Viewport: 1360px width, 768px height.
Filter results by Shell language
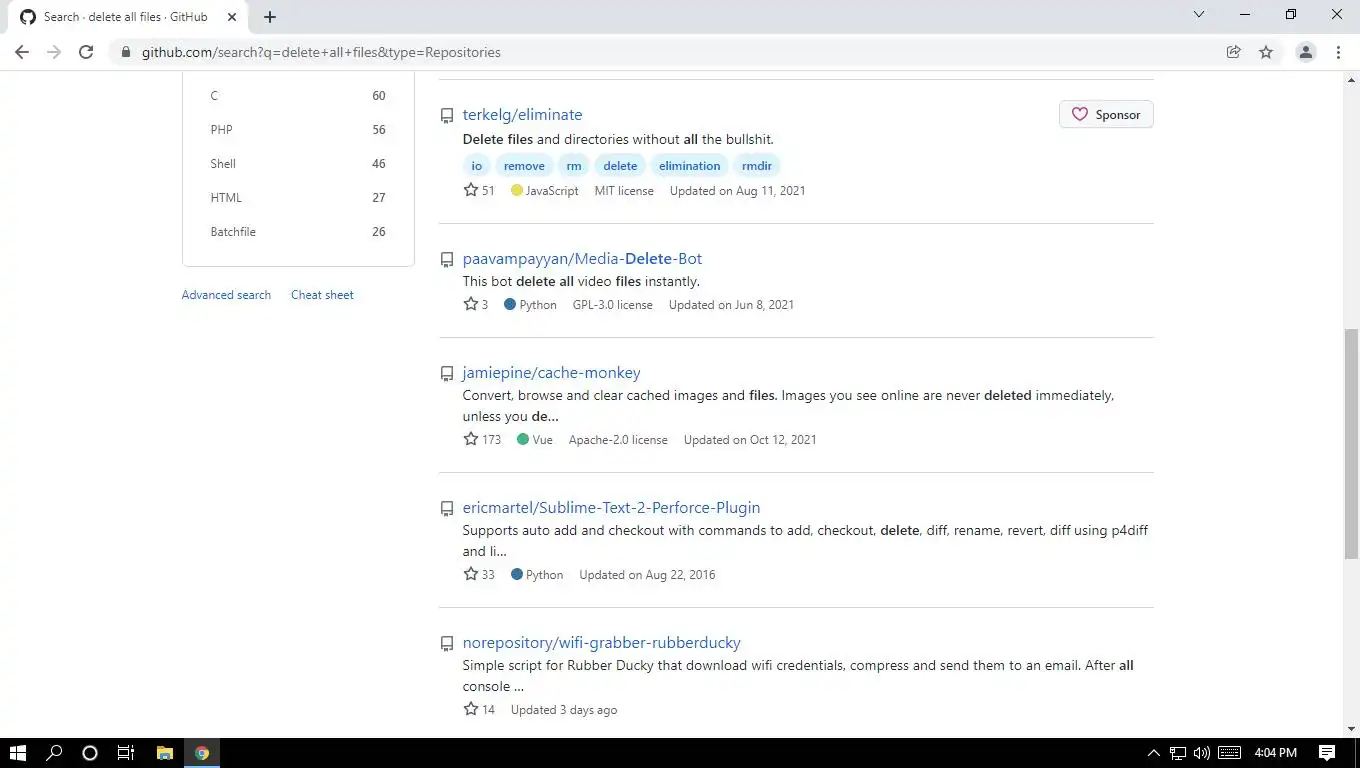click(298, 164)
